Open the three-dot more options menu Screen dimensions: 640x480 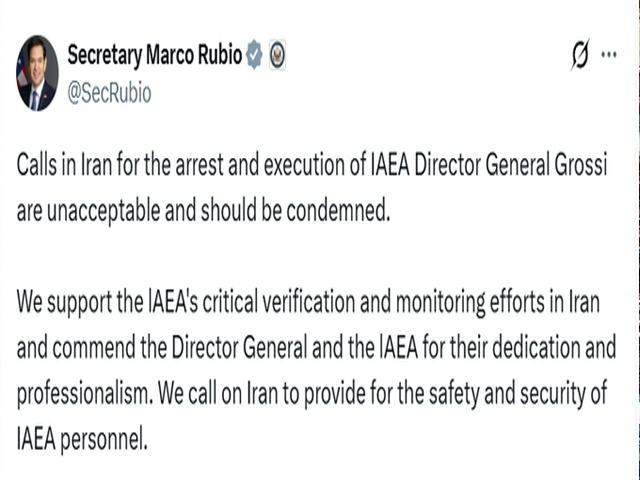click(608, 56)
